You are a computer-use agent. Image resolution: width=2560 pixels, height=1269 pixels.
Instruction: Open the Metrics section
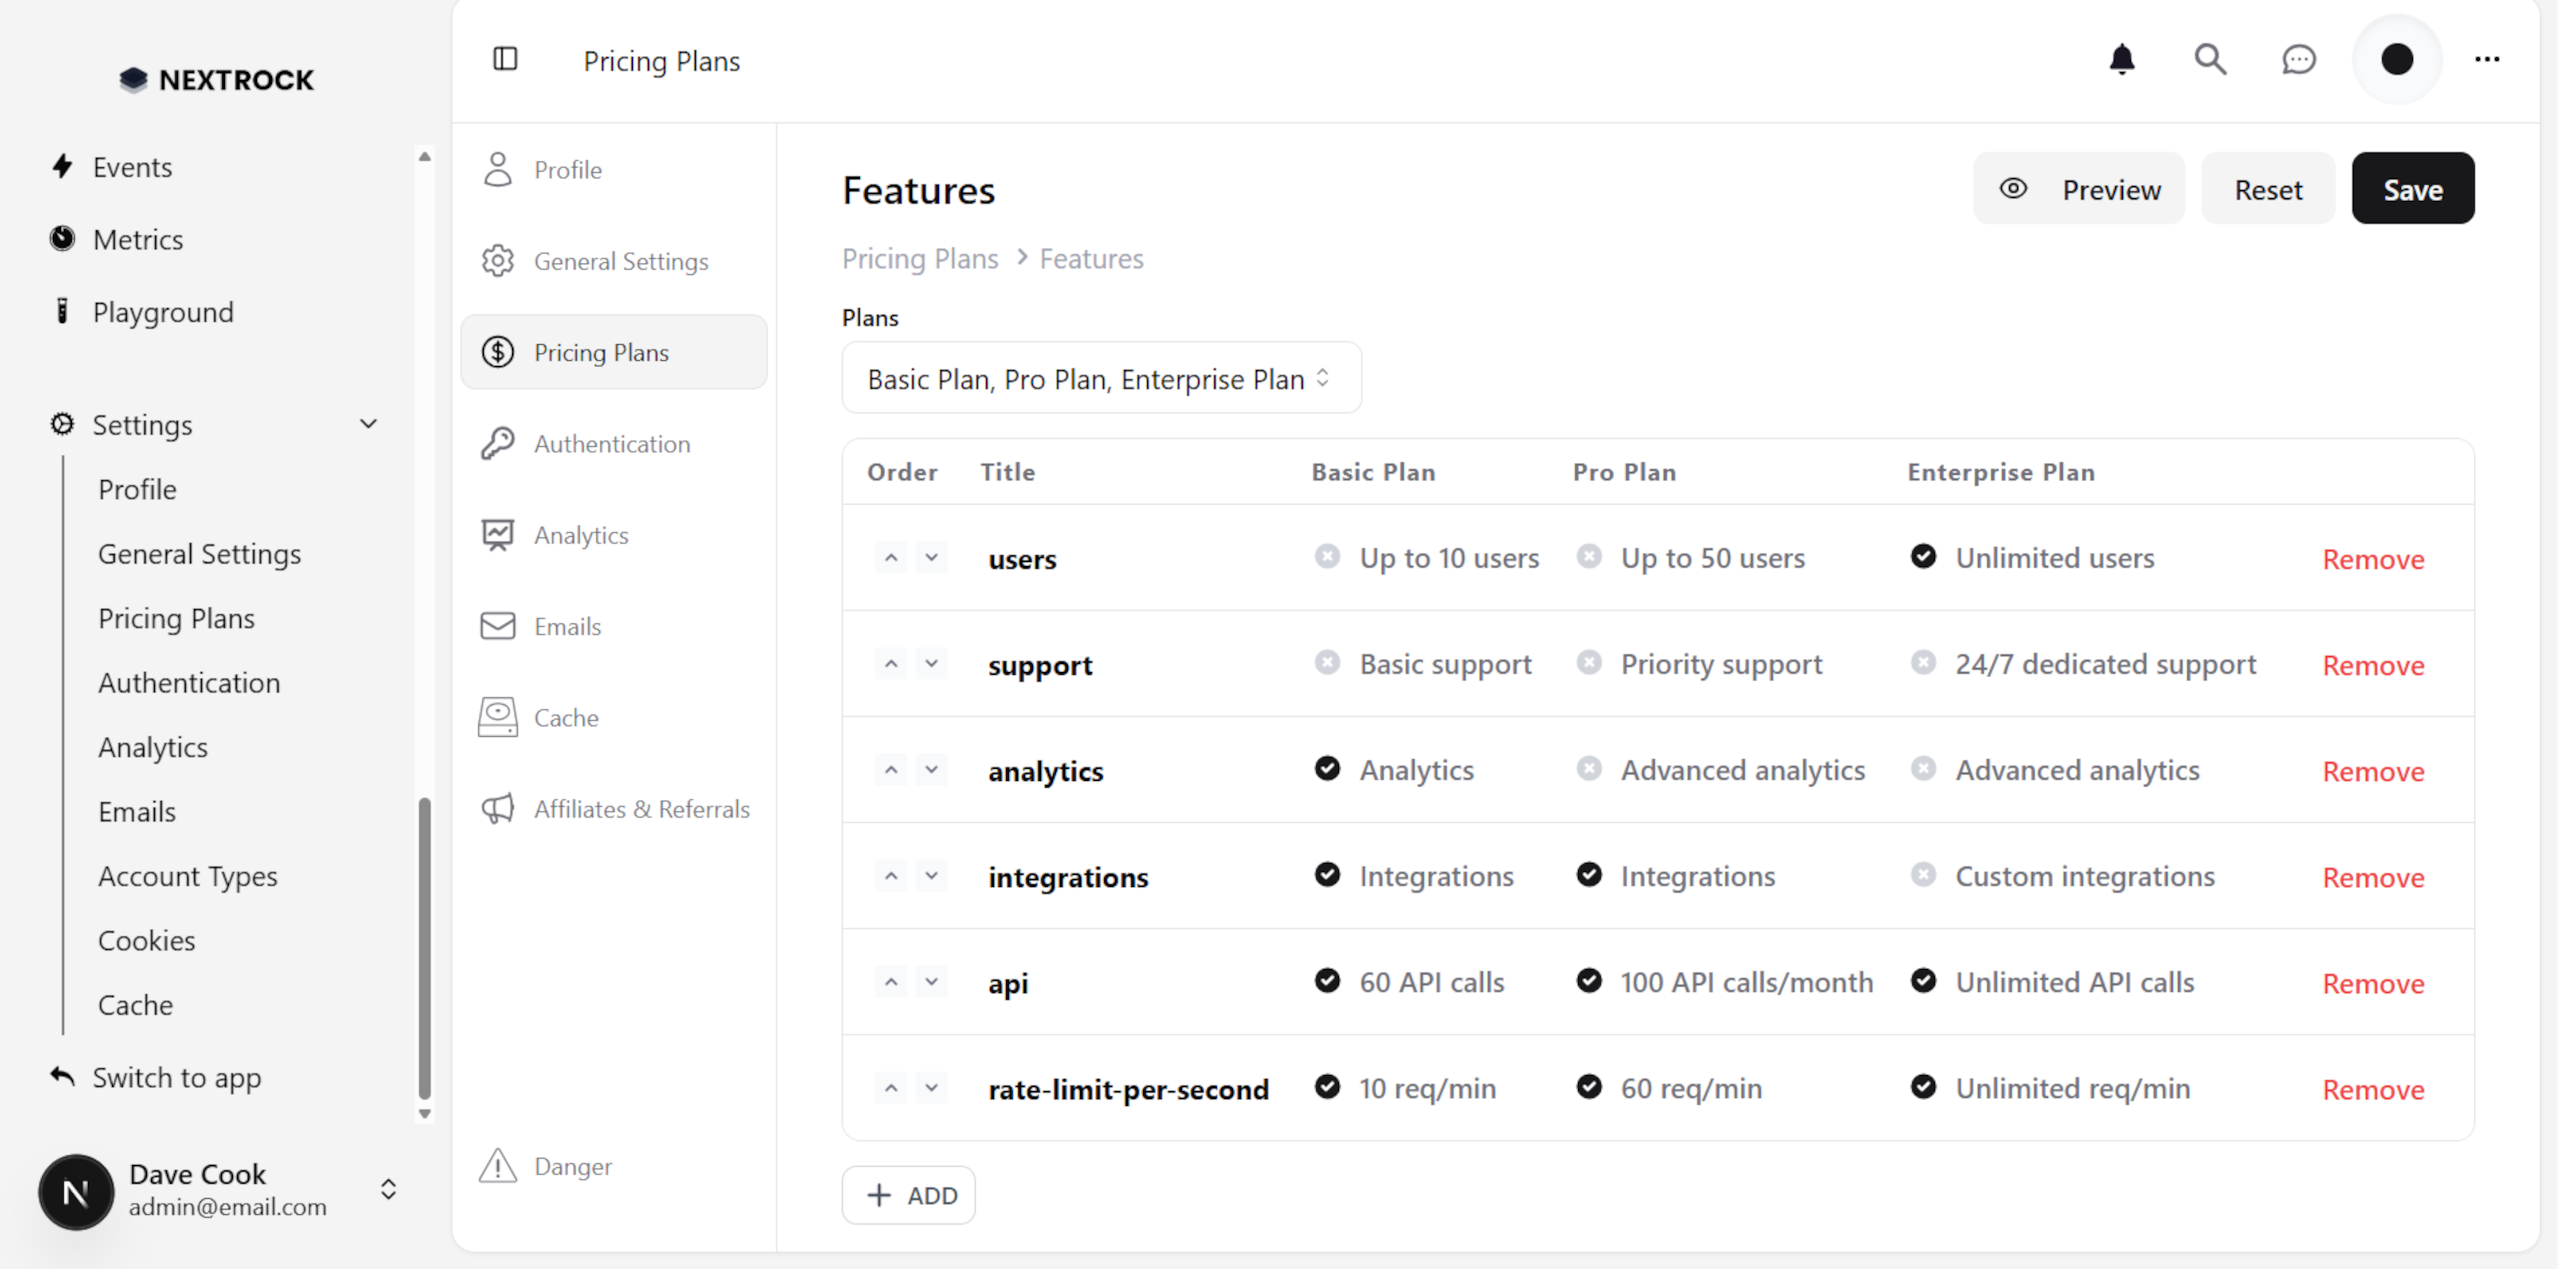point(139,239)
